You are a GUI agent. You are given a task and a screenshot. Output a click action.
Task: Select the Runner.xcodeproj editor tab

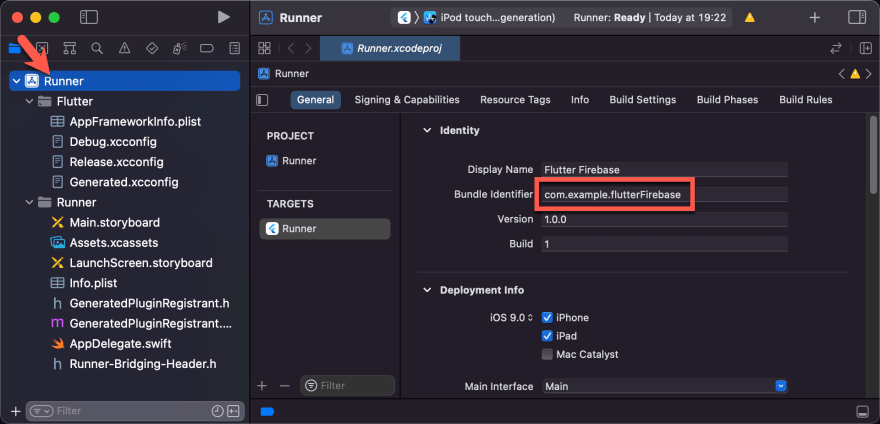390,48
